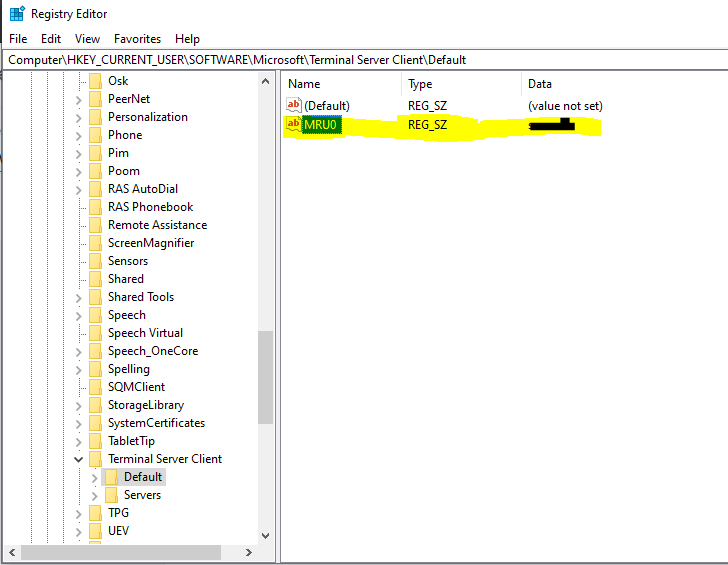Select the Shared Tools folder icon

click(x=95, y=297)
